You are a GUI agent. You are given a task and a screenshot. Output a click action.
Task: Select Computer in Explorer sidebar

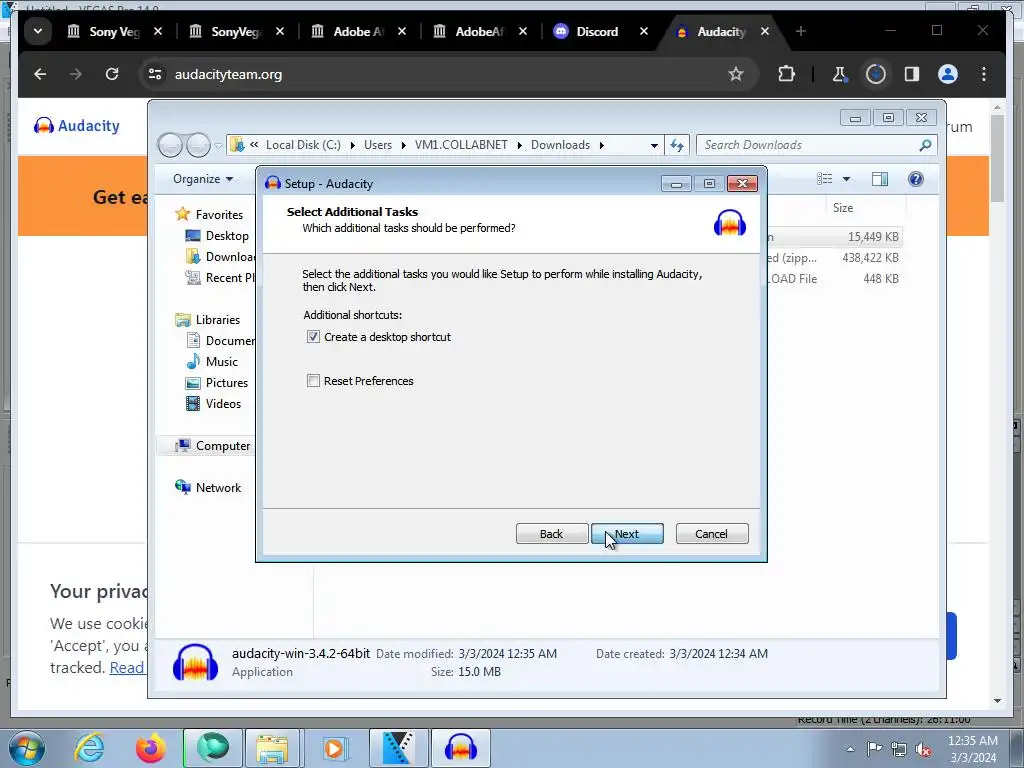pos(214,445)
